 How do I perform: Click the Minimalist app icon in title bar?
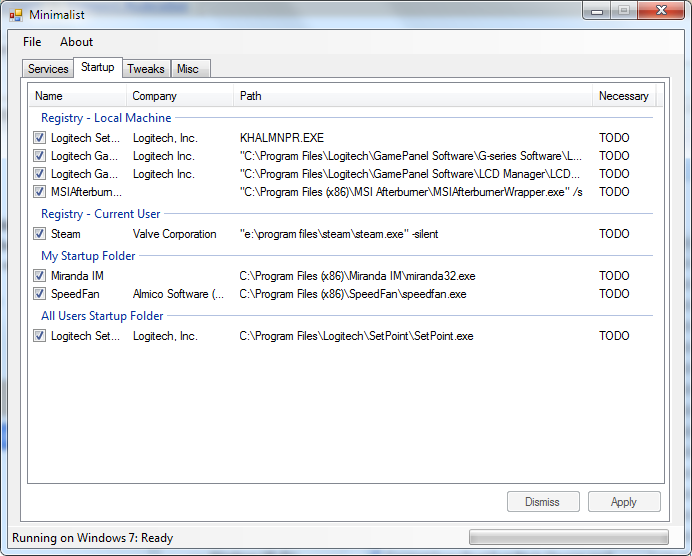15,15
